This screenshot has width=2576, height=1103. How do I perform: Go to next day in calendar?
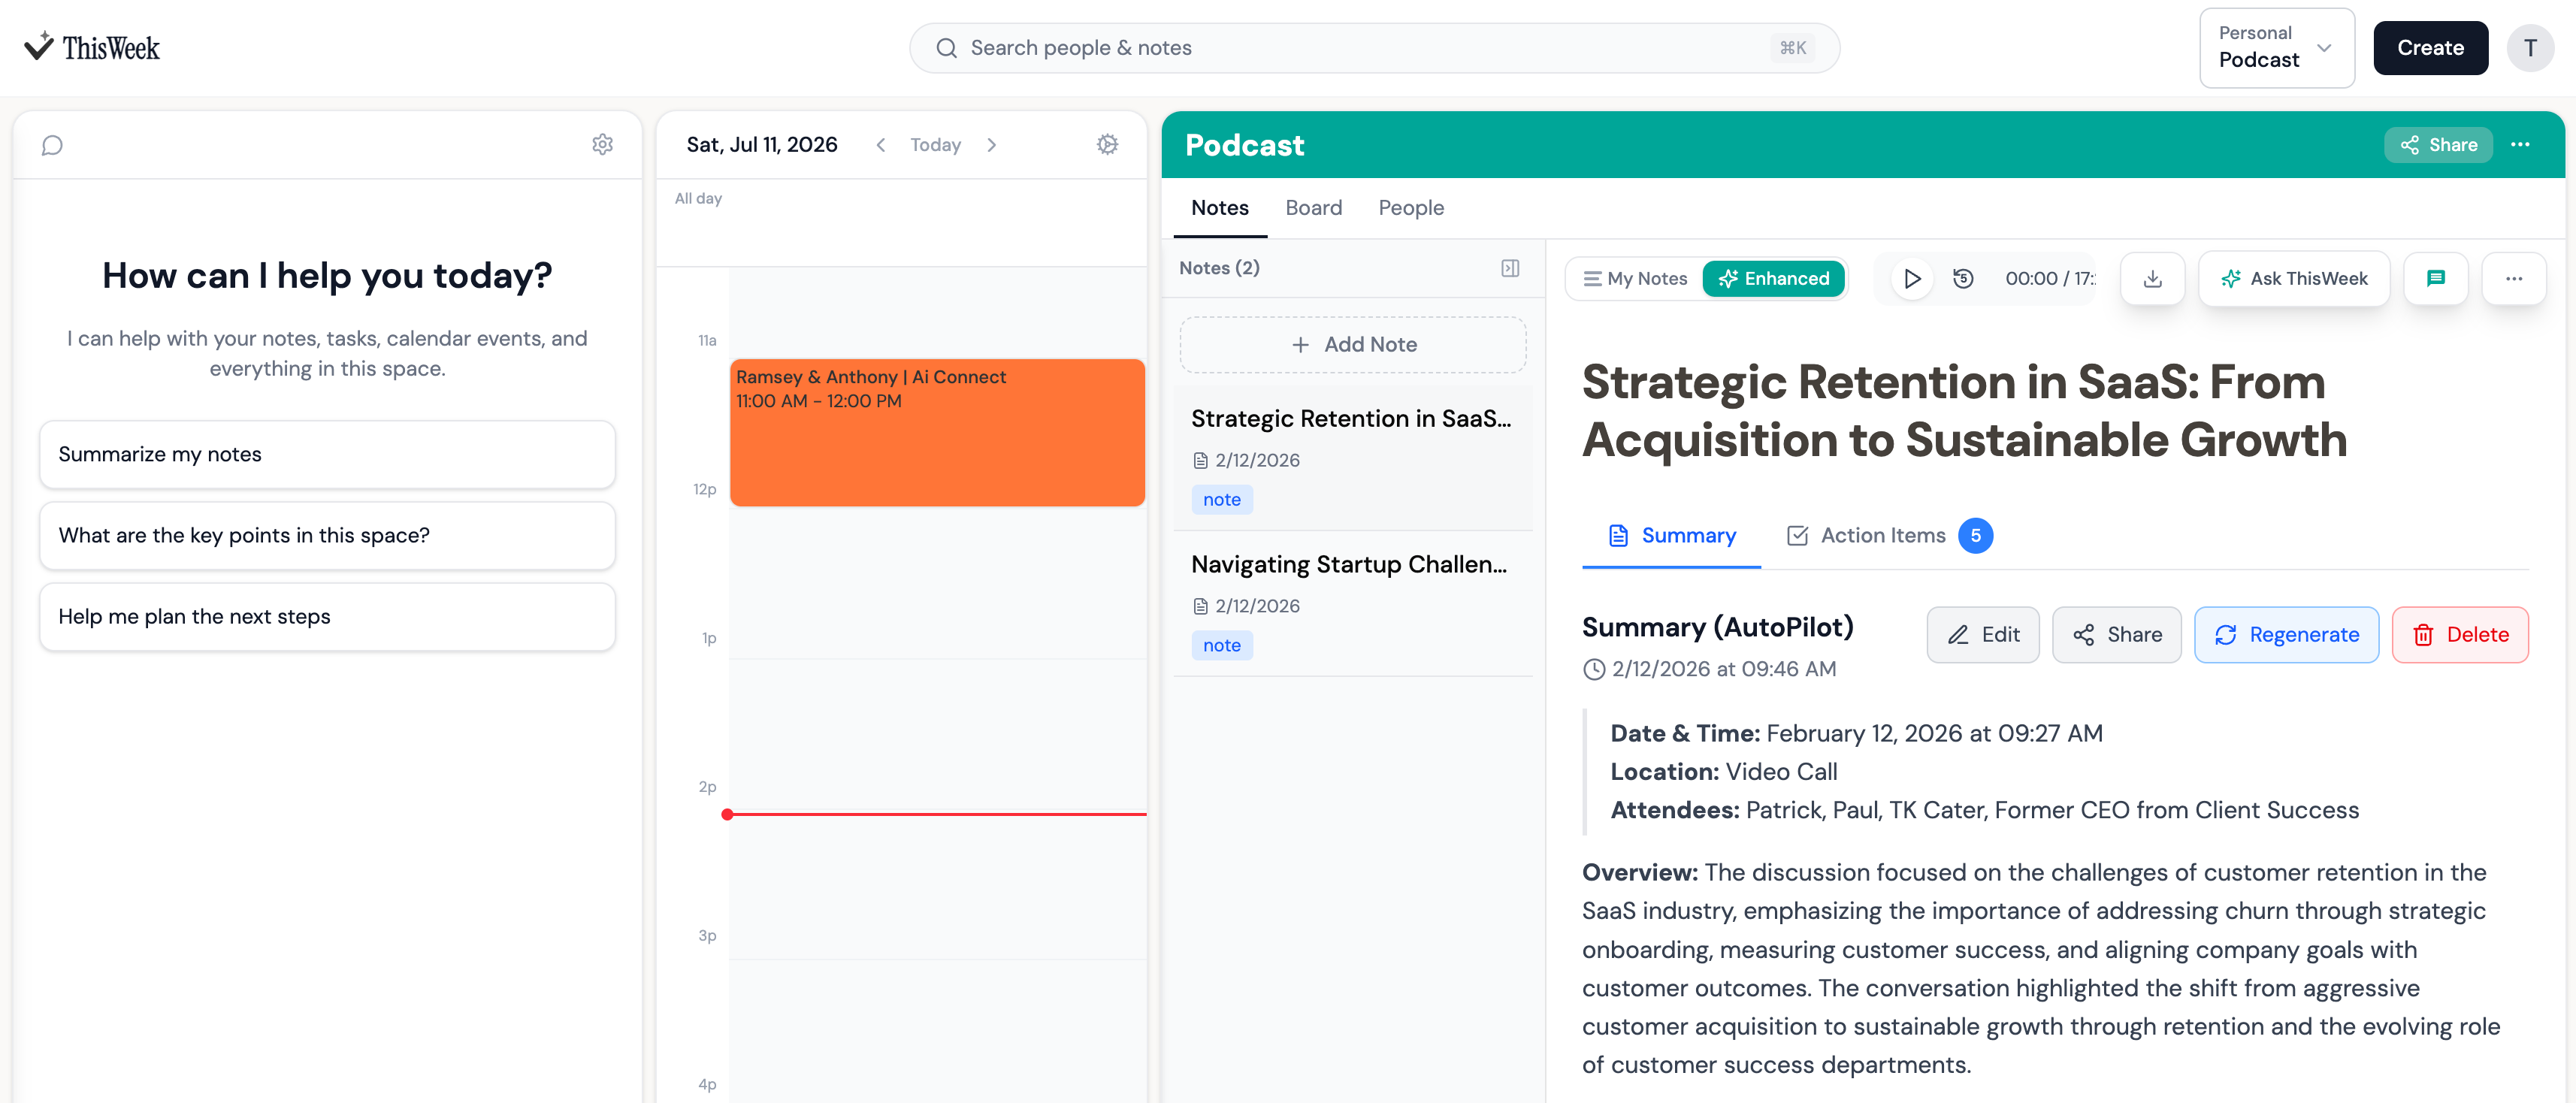tap(991, 145)
